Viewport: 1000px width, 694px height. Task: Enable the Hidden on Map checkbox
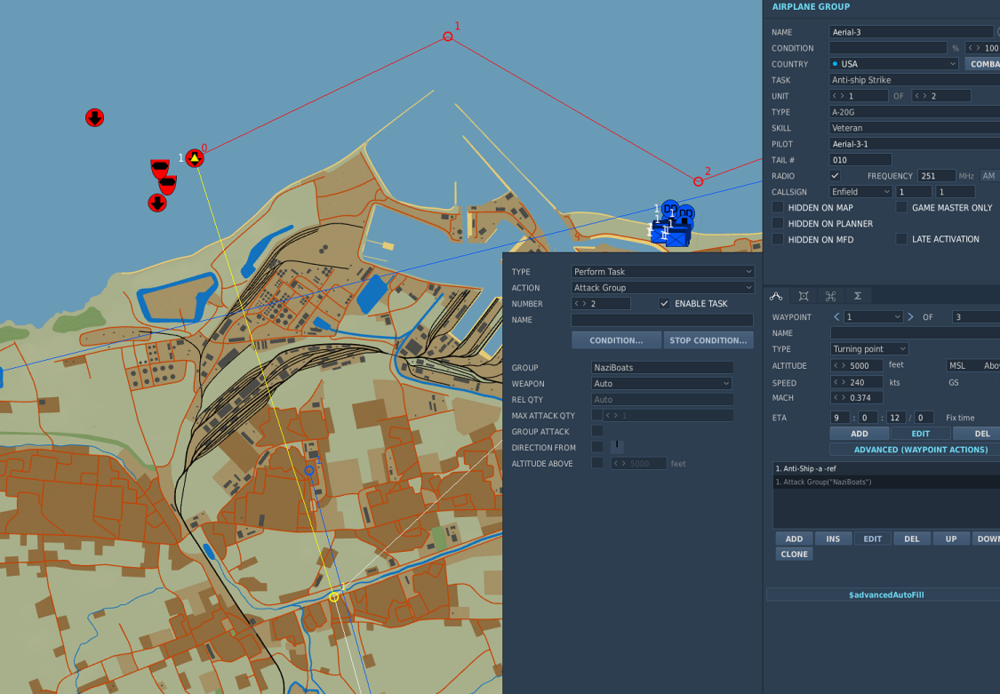[x=778, y=208]
